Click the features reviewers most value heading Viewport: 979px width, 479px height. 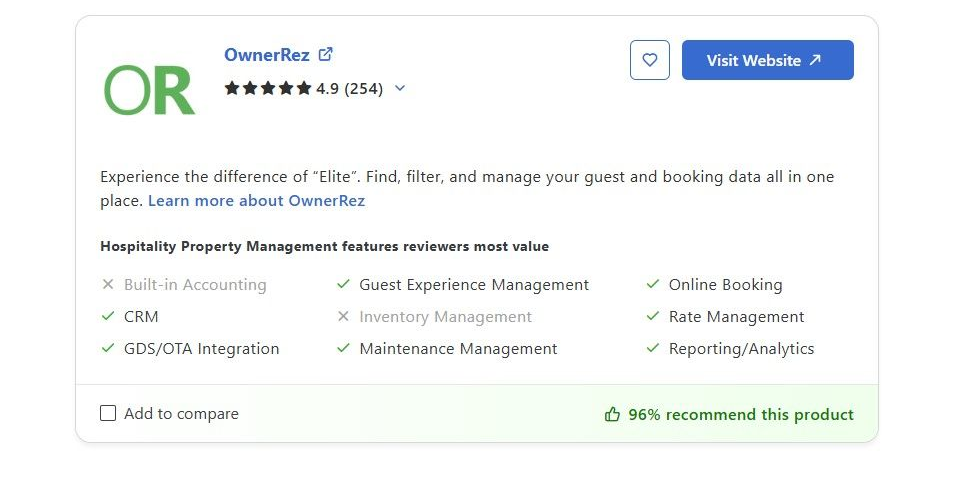(324, 247)
